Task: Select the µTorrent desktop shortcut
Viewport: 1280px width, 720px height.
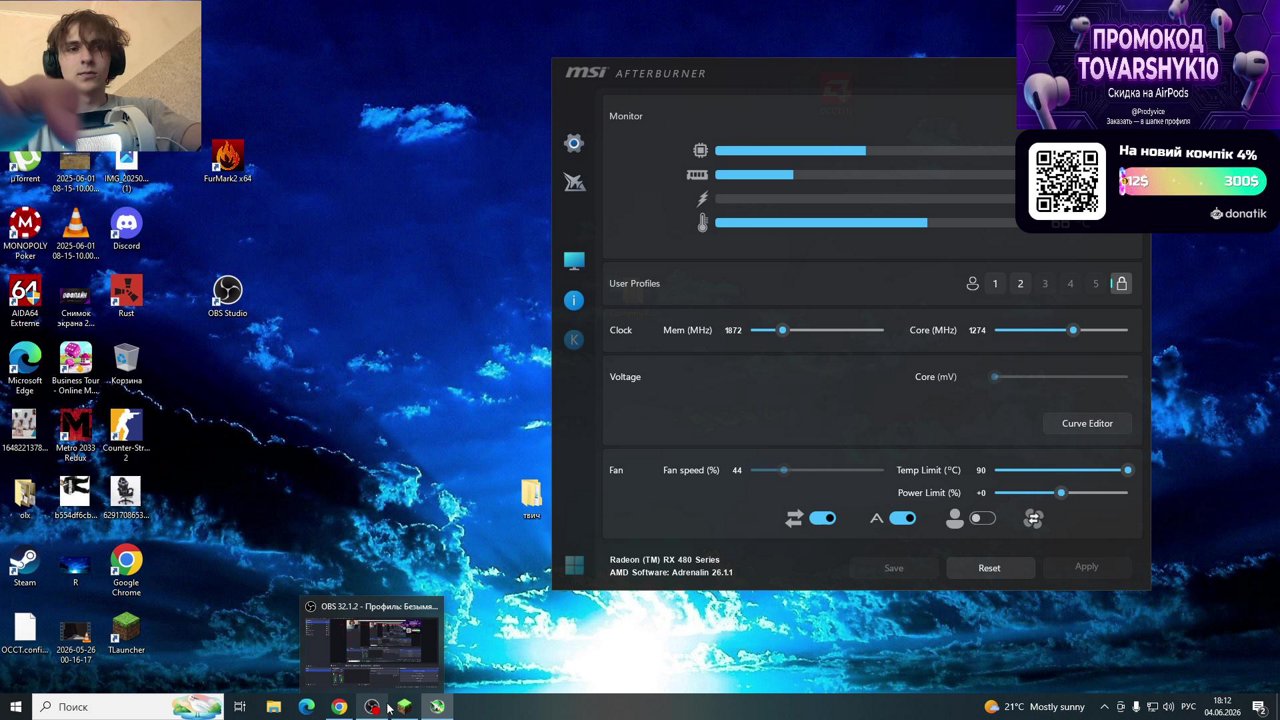Action: click(25, 167)
